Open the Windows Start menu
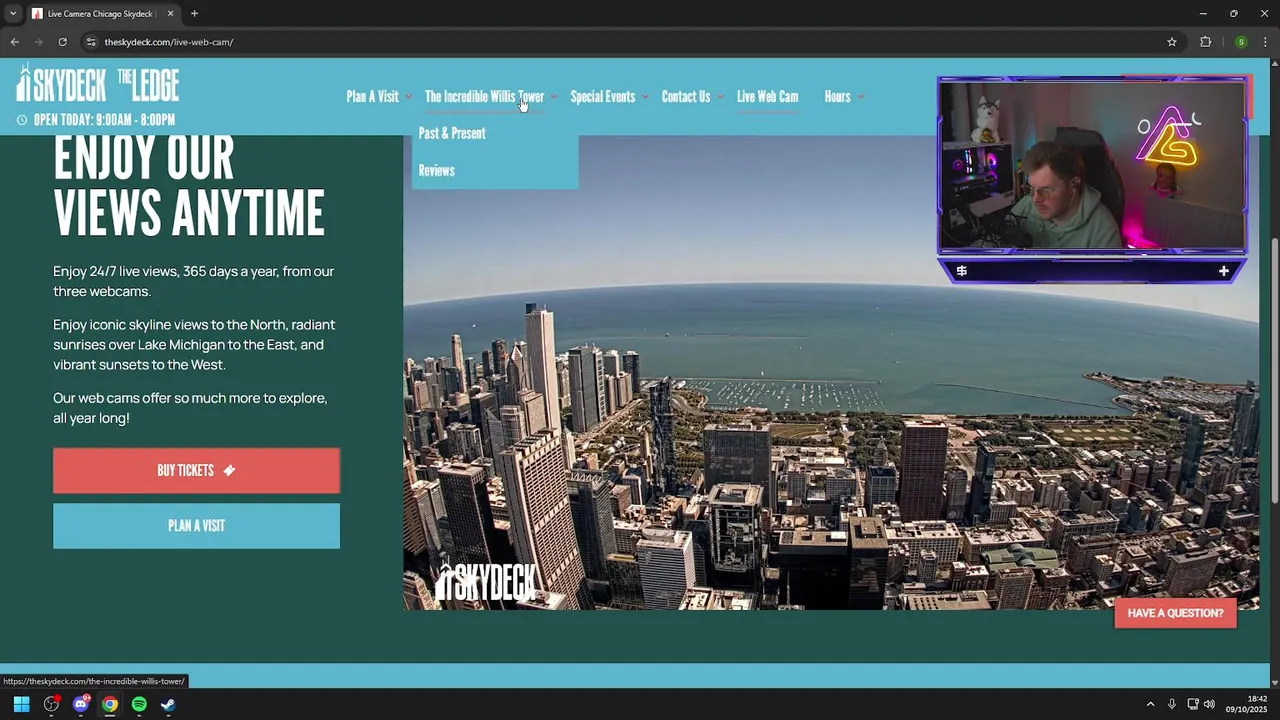 [x=21, y=704]
